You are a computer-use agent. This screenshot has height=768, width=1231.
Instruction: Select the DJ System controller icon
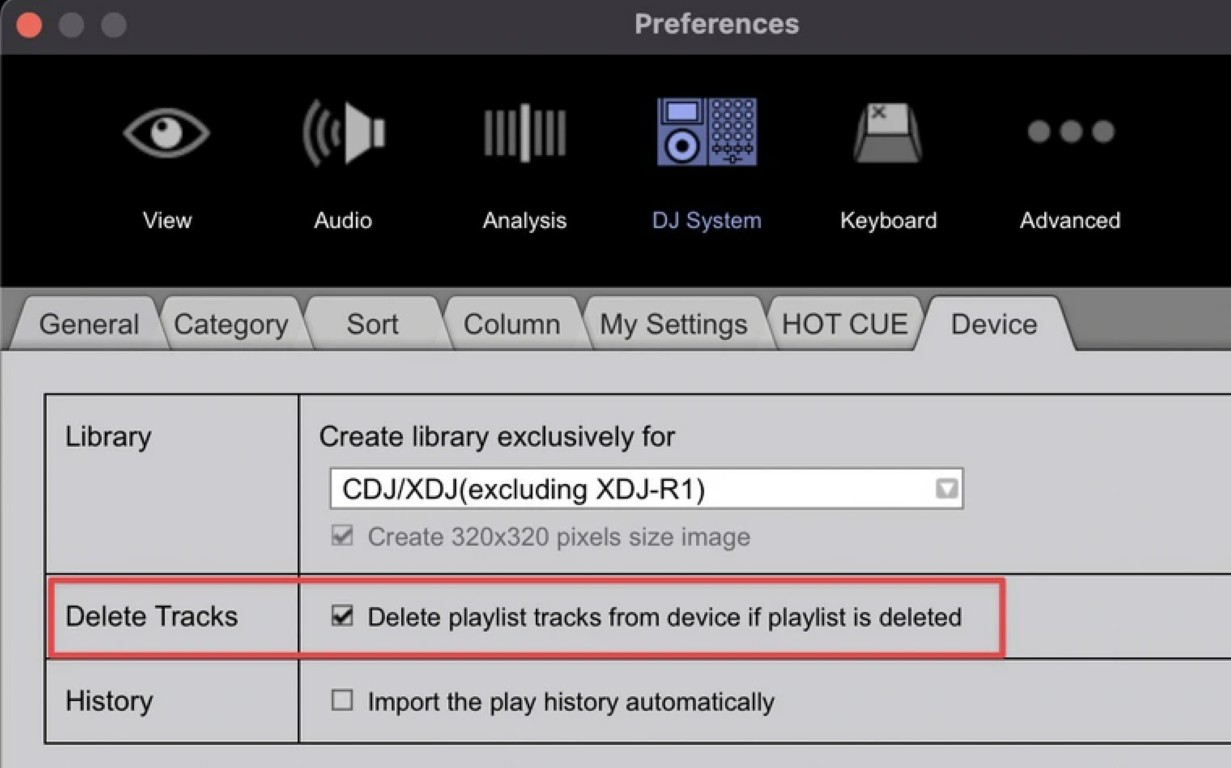[x=707, y=132]
